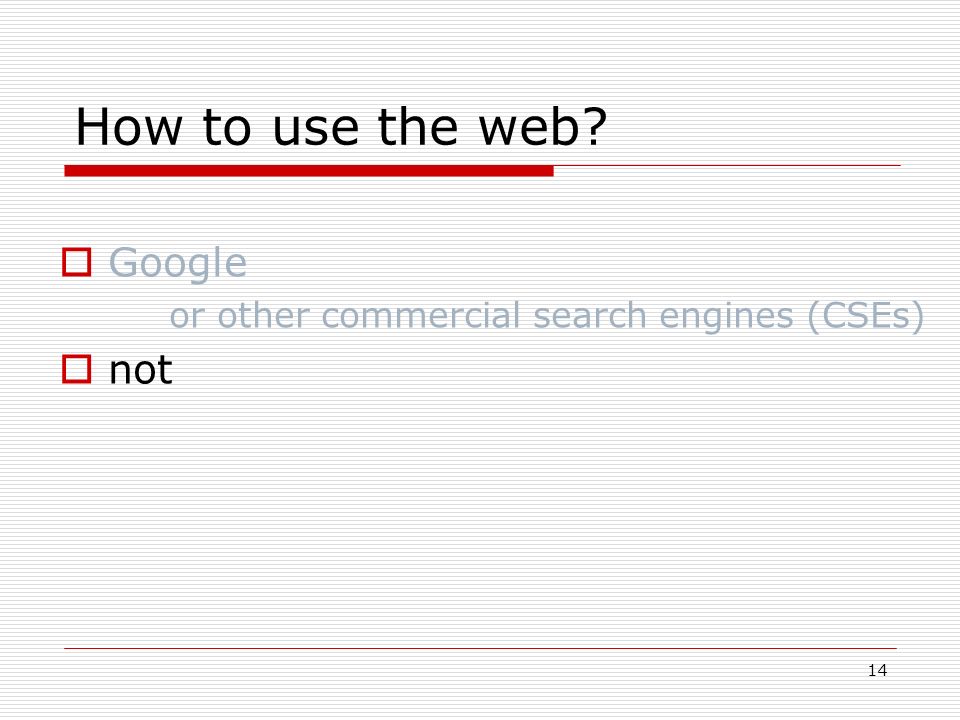This screenshot has height=720, width=960.
Task: Click the word the in the title
Action: [418, 127]
